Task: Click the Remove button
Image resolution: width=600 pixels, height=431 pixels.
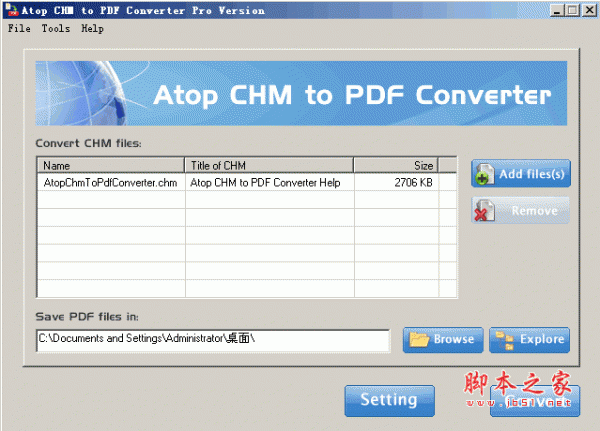Action: (x=521, y=210)
